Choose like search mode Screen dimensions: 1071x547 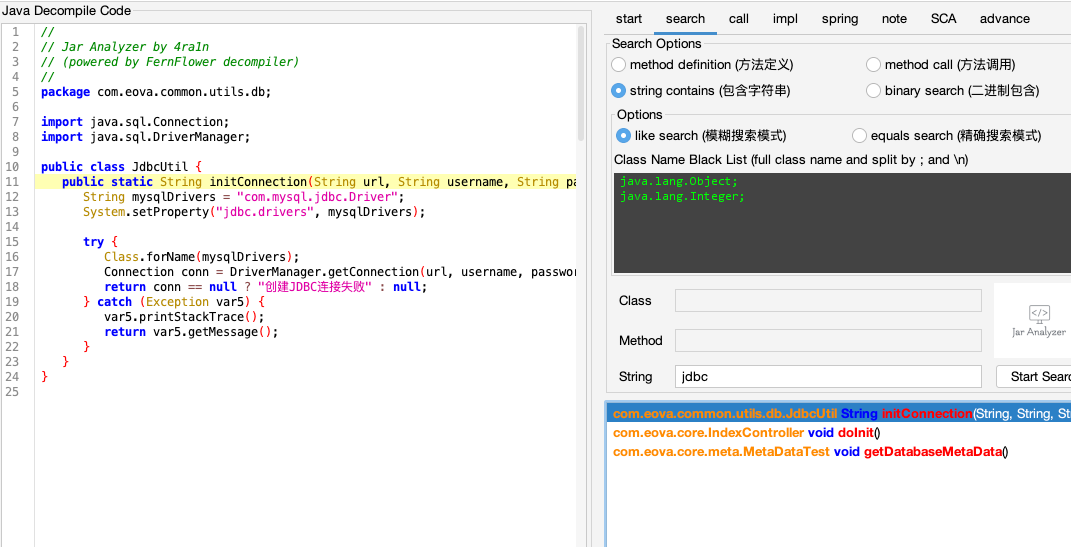(624, 136)
